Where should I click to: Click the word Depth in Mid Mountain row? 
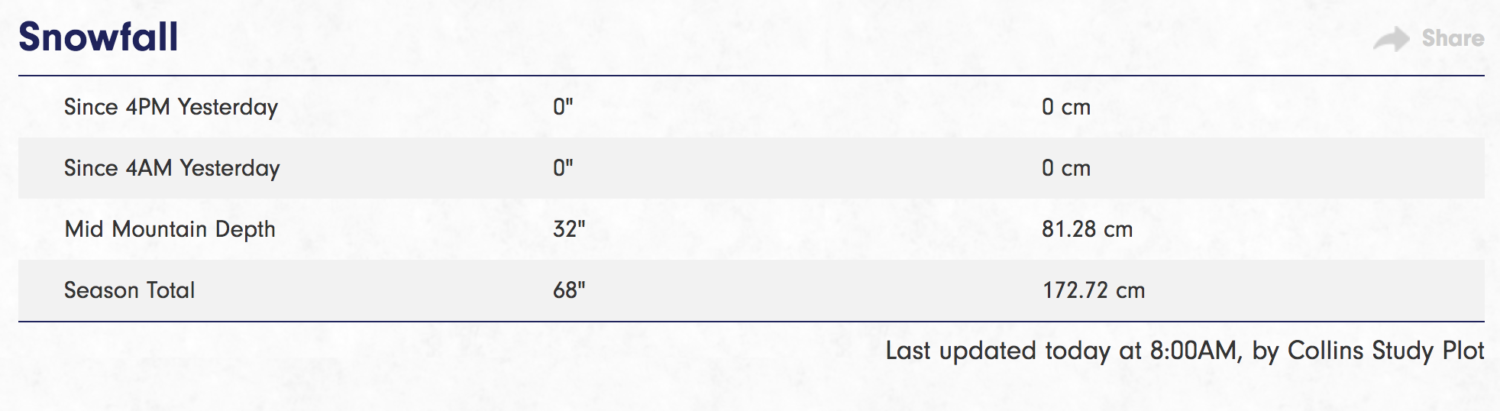245,229
